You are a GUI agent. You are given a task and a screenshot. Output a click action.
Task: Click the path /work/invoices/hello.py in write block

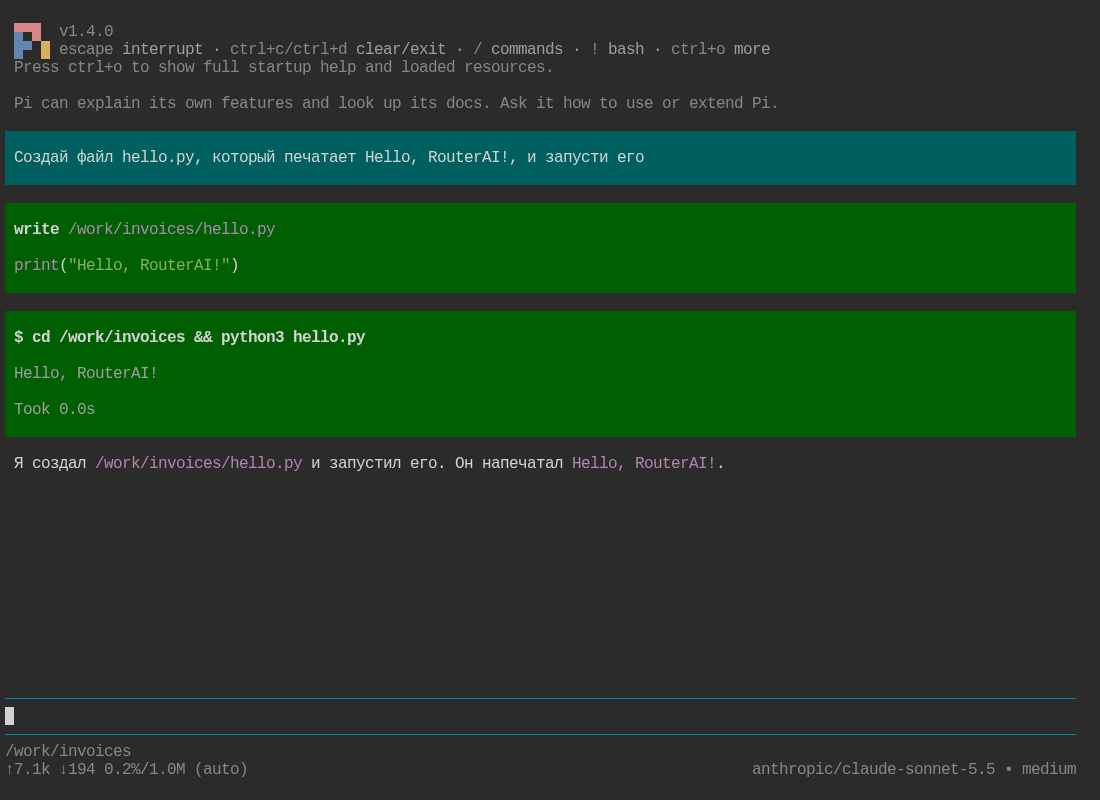click(171, 229)
